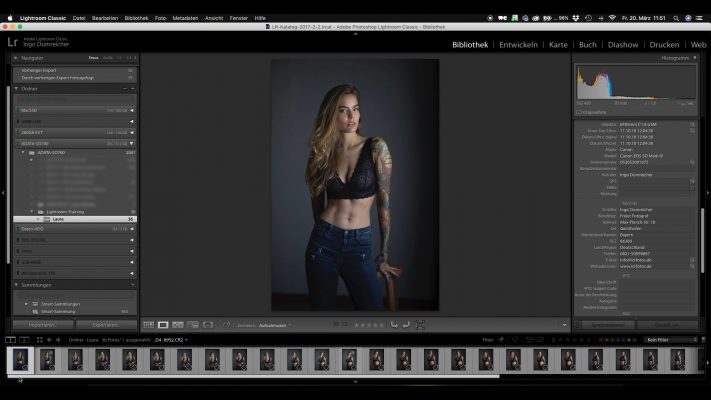Open the Metadaten menu
711x400 pixels.
[x=184, y=17]
